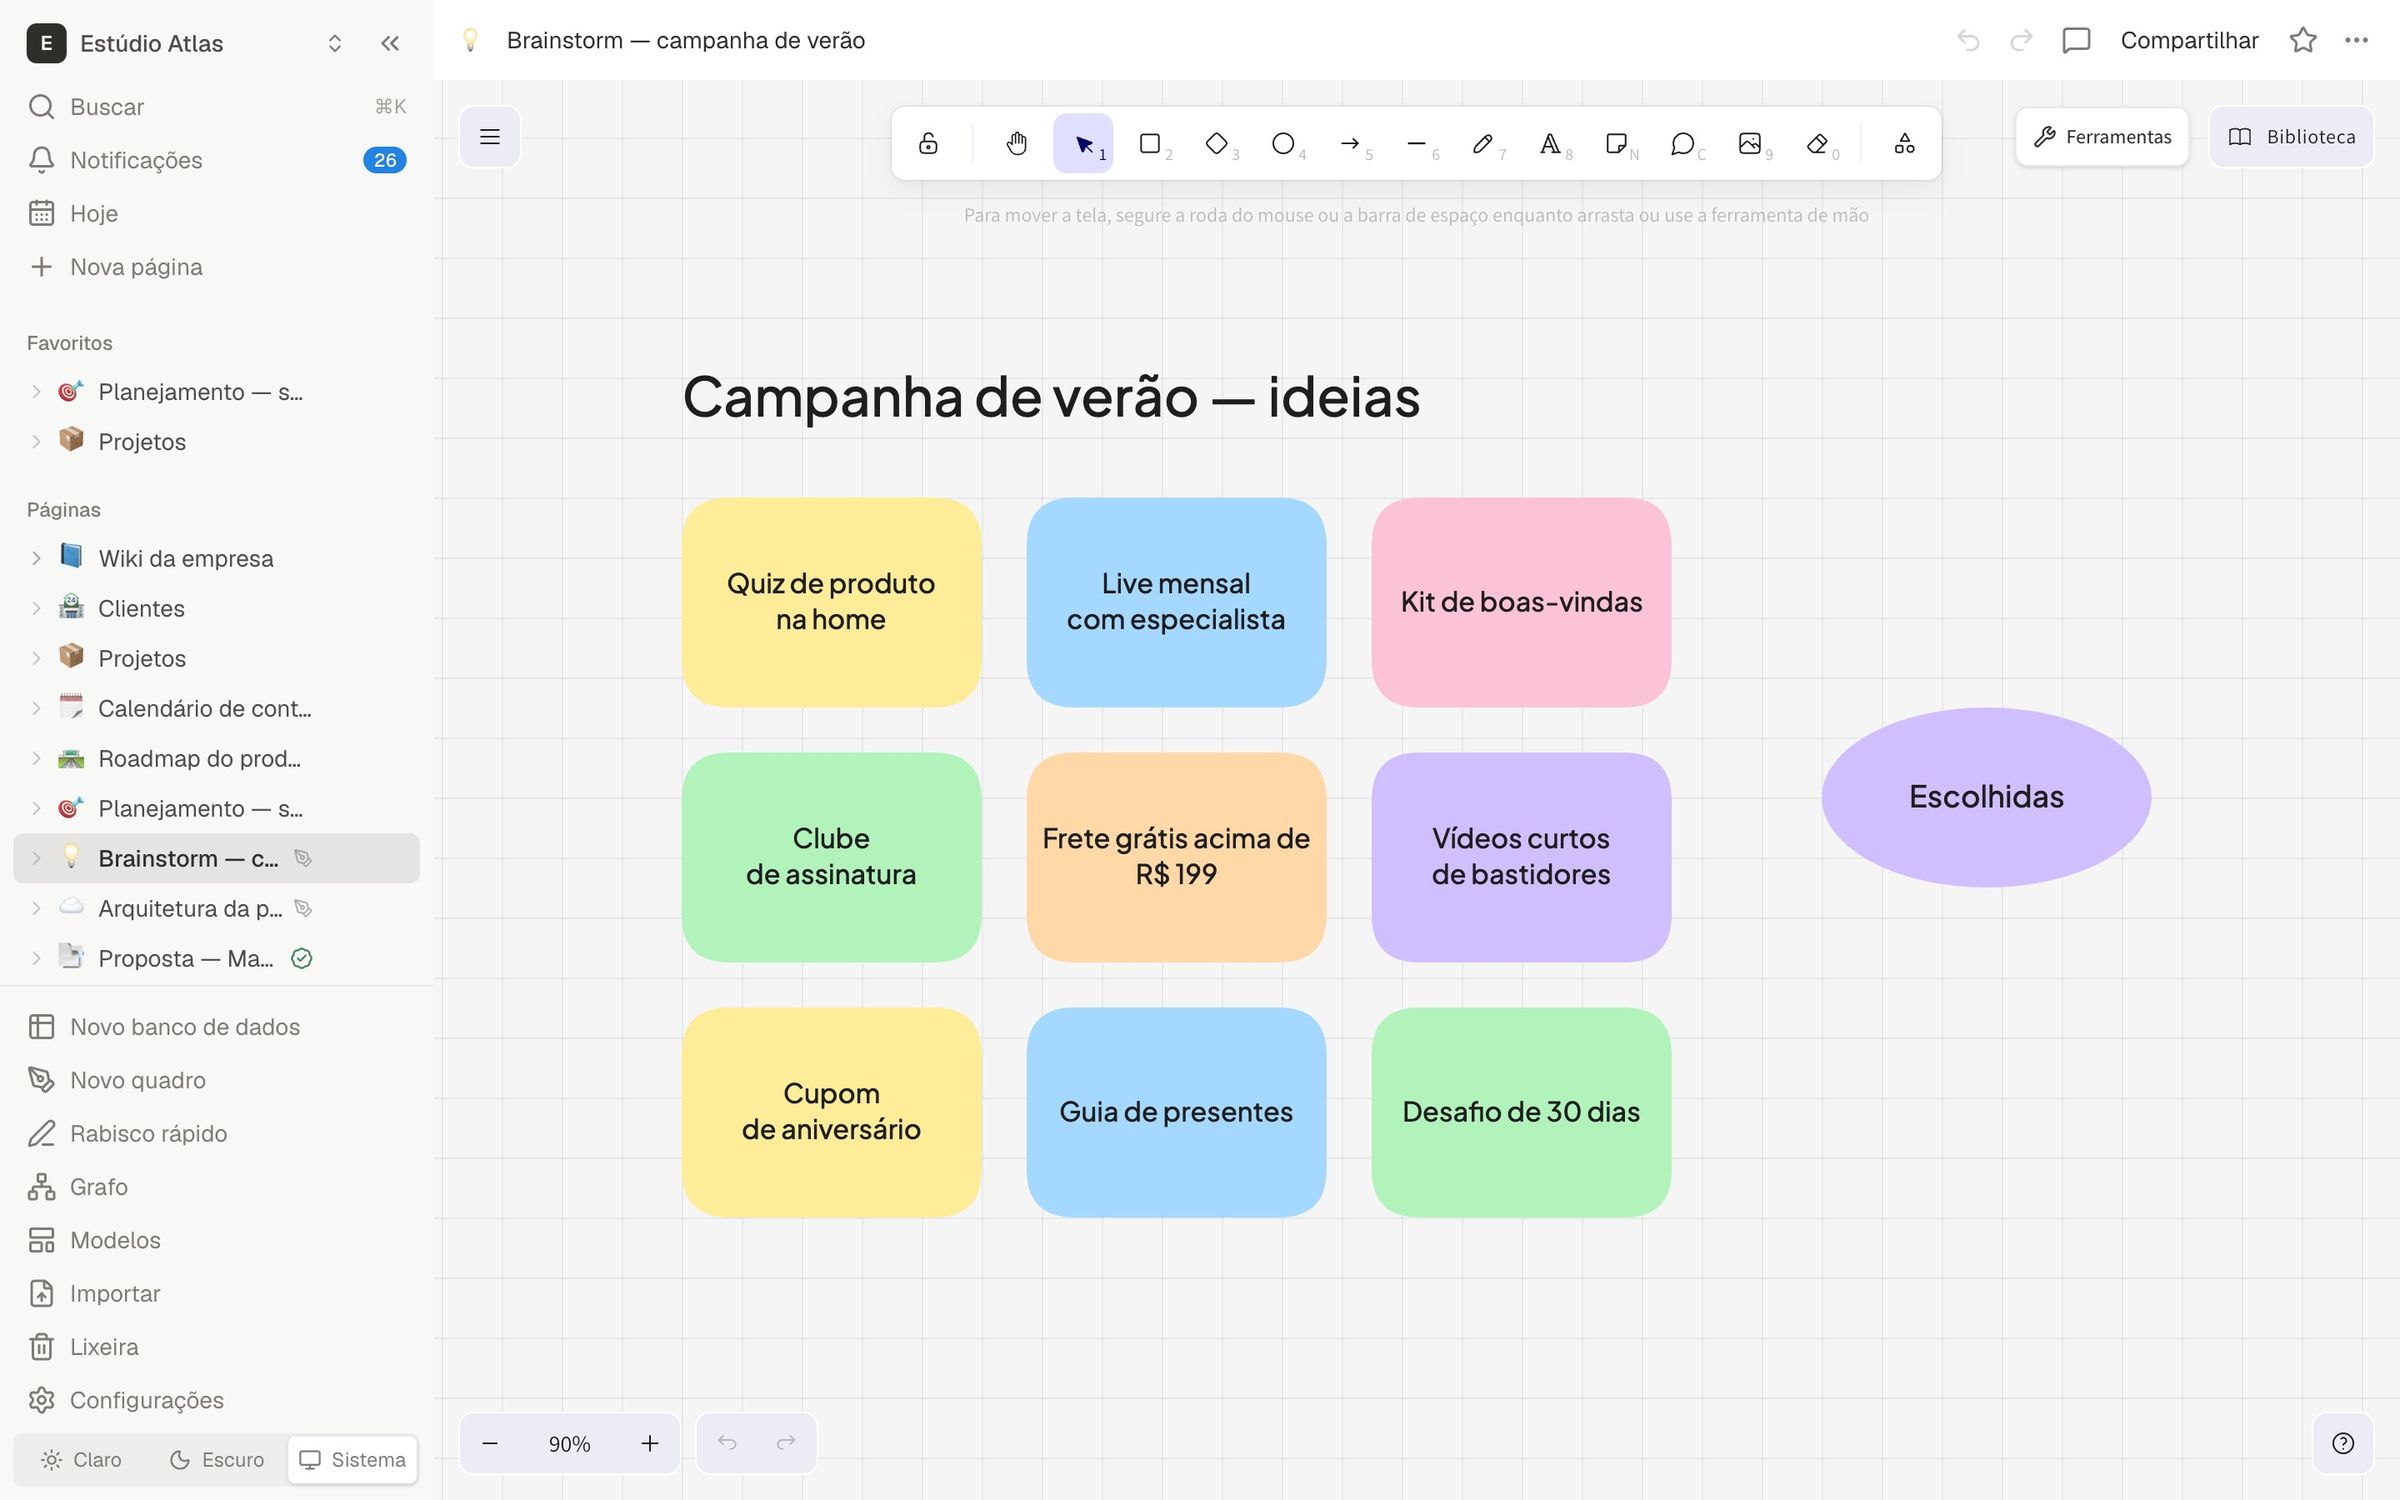Collapse the sidebar

[x=390, y=43]
